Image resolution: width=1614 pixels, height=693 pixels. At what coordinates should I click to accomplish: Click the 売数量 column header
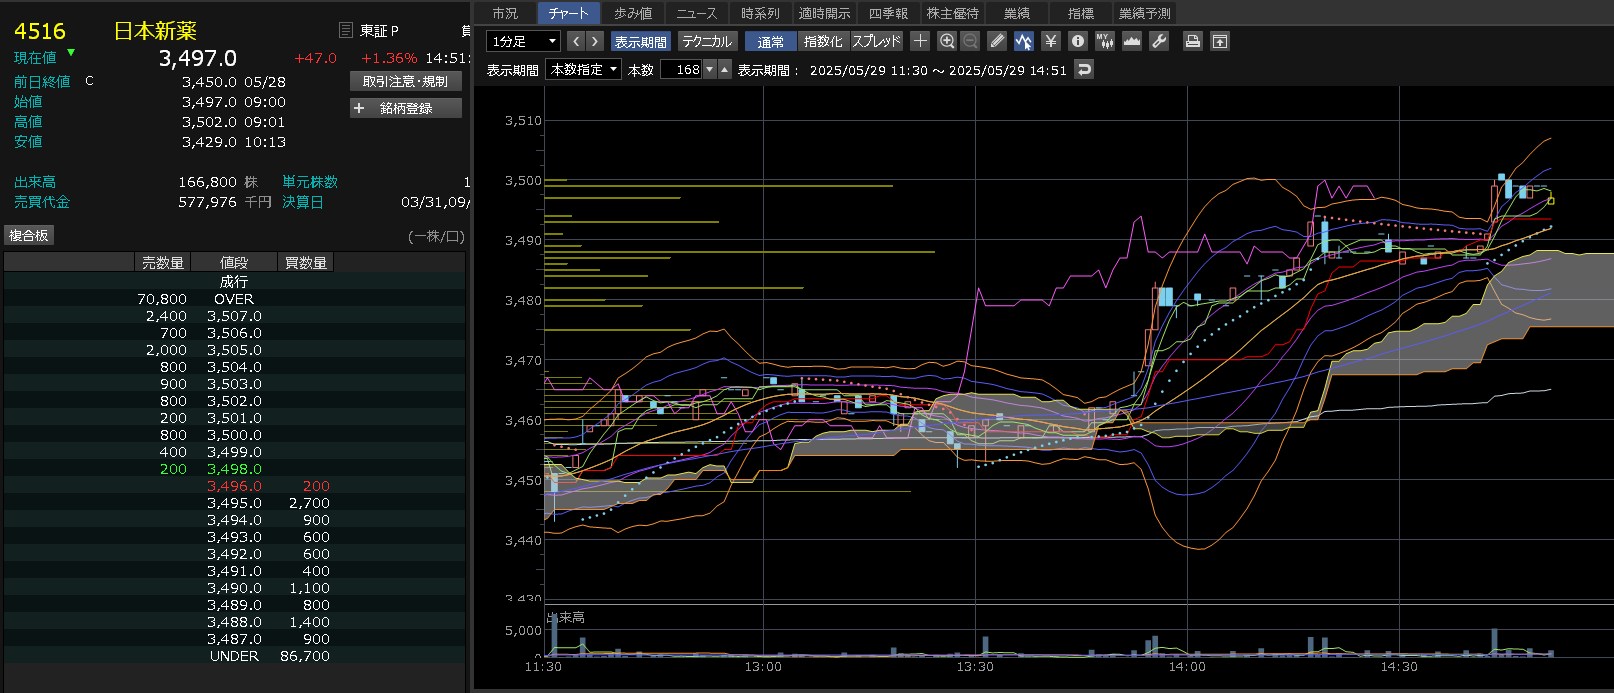163,262
